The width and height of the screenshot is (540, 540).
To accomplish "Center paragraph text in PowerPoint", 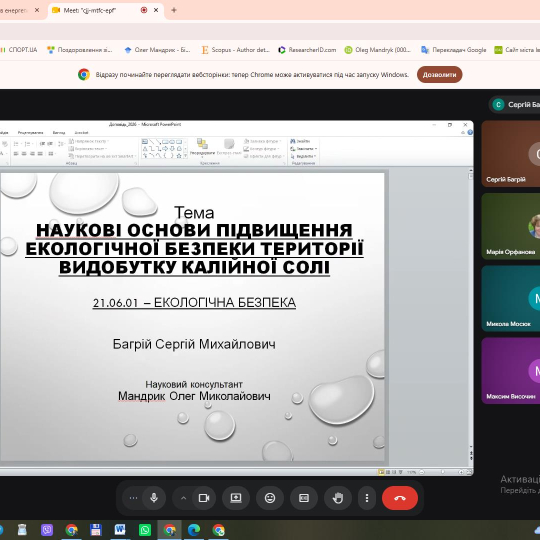I will click(24, 154).
